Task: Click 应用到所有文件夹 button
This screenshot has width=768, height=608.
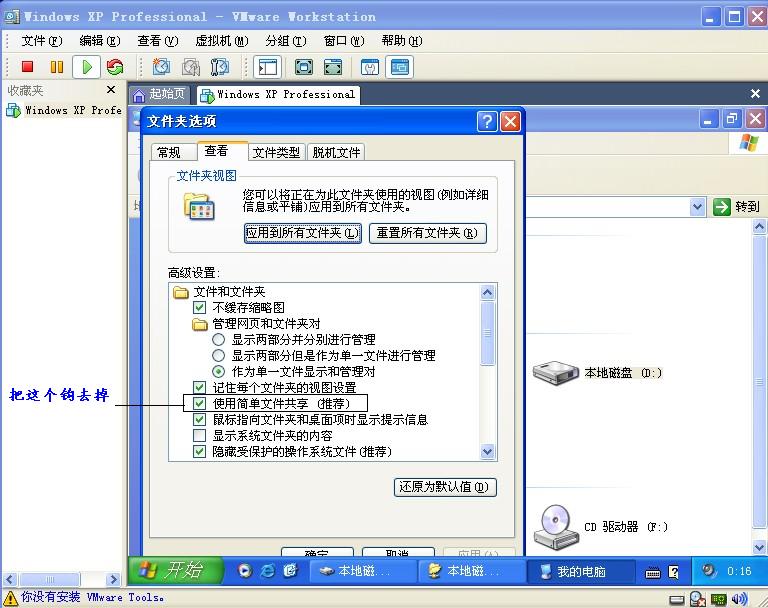Action: point(302,233)
